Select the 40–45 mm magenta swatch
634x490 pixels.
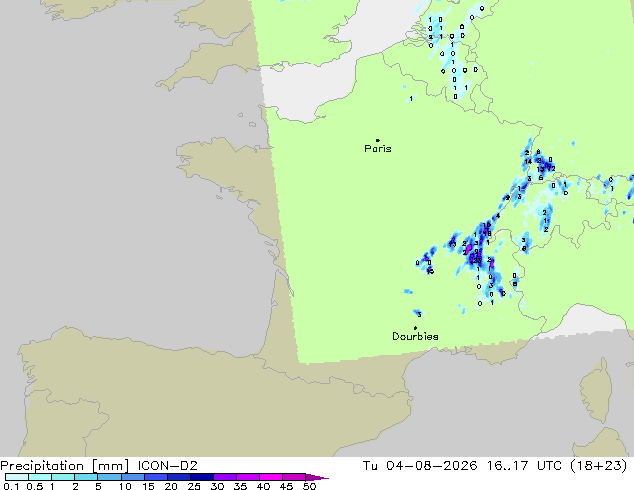(x=271, y=477)
